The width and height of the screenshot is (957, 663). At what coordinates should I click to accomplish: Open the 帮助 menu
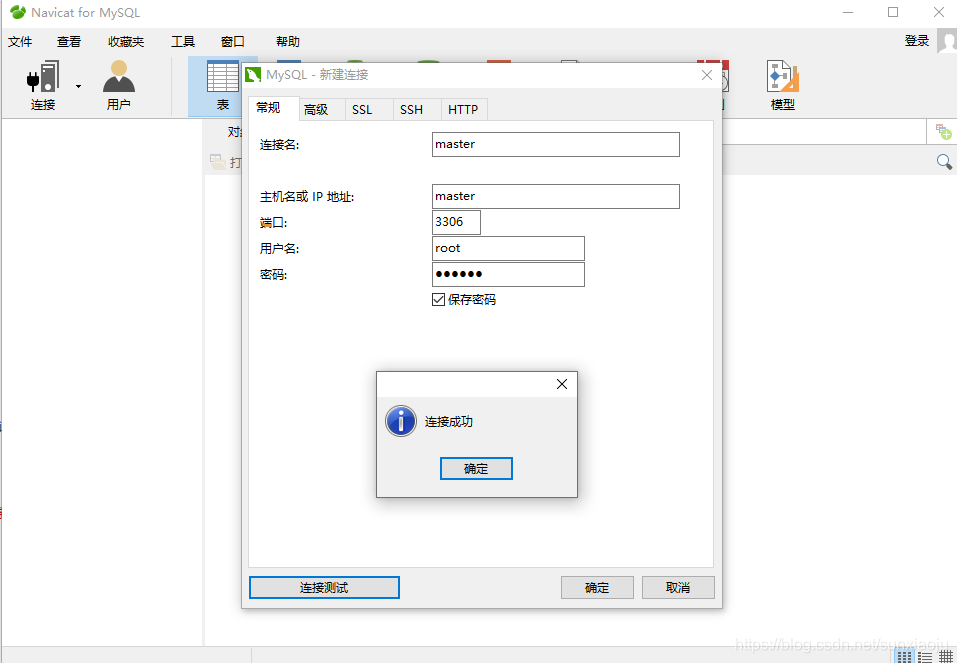point(288,42)
